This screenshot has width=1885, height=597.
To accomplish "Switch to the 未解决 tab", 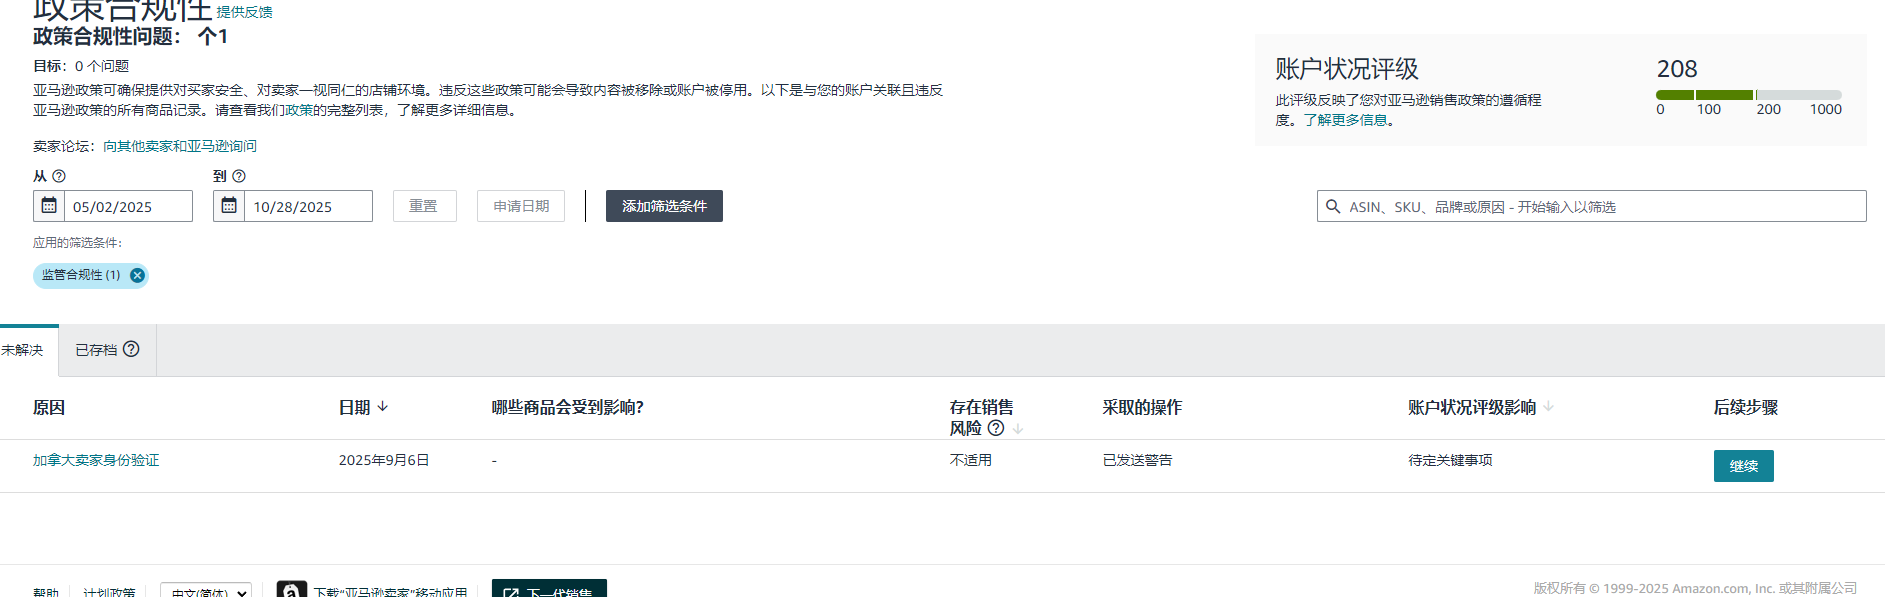I will [23, 350].
